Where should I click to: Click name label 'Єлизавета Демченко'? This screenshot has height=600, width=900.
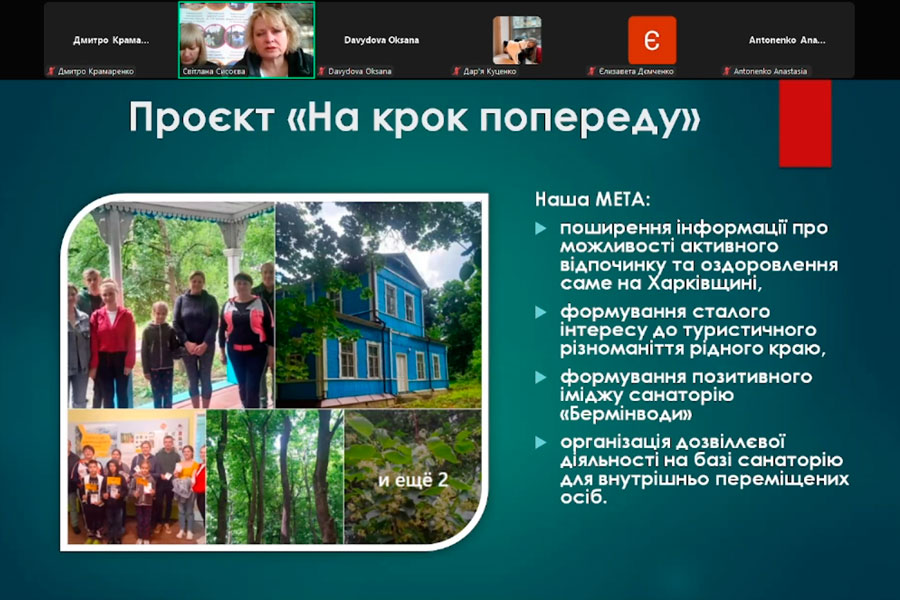(635, 72)
